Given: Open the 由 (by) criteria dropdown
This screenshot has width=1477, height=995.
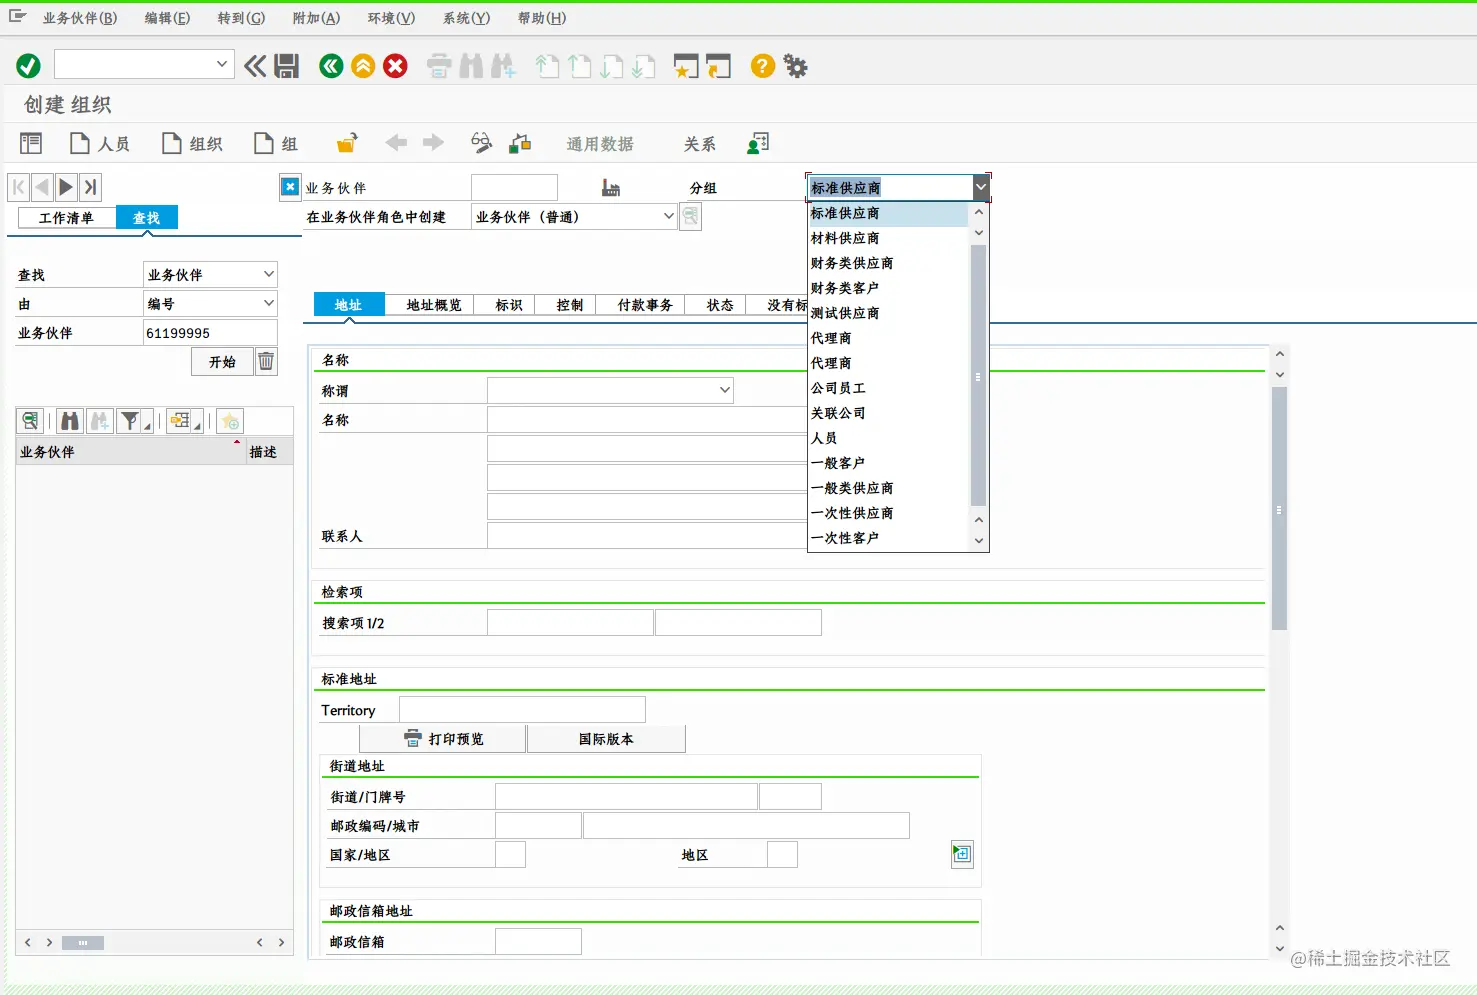Looking at the screenshot, I should 269,303.
